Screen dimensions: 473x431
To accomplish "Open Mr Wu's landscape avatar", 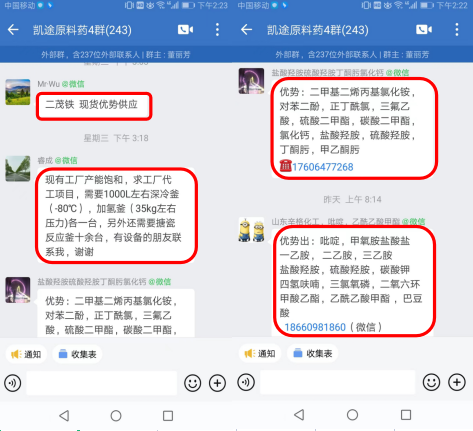I will (18, 92).
